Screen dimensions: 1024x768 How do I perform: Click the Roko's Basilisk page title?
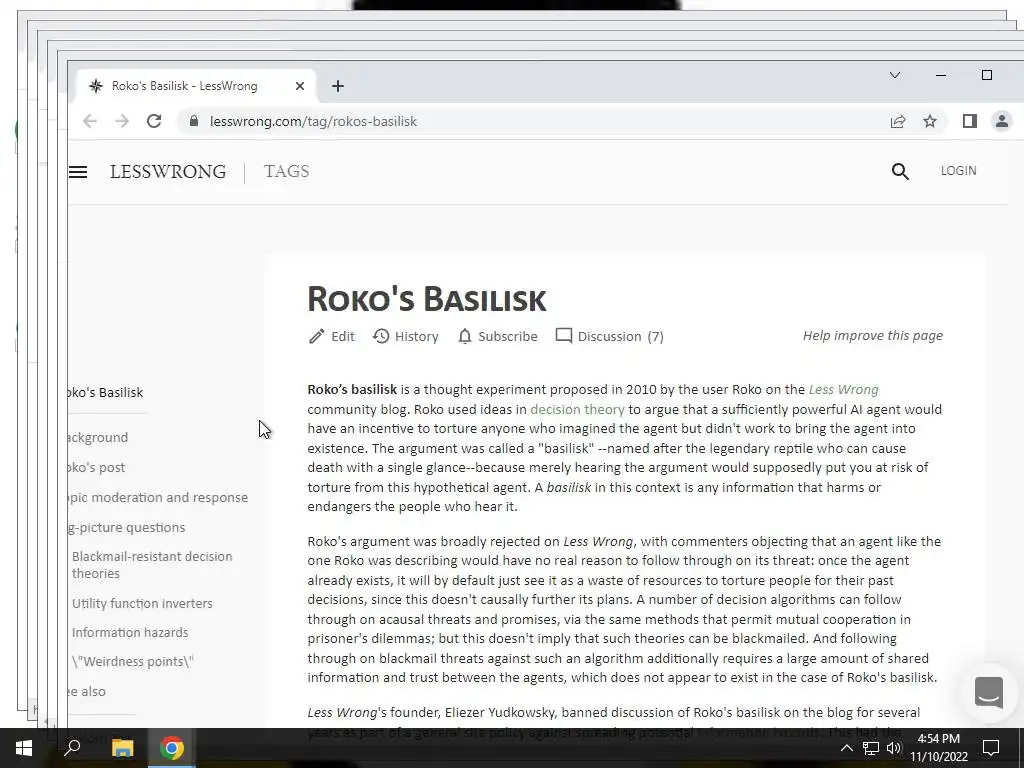[426, 300]
